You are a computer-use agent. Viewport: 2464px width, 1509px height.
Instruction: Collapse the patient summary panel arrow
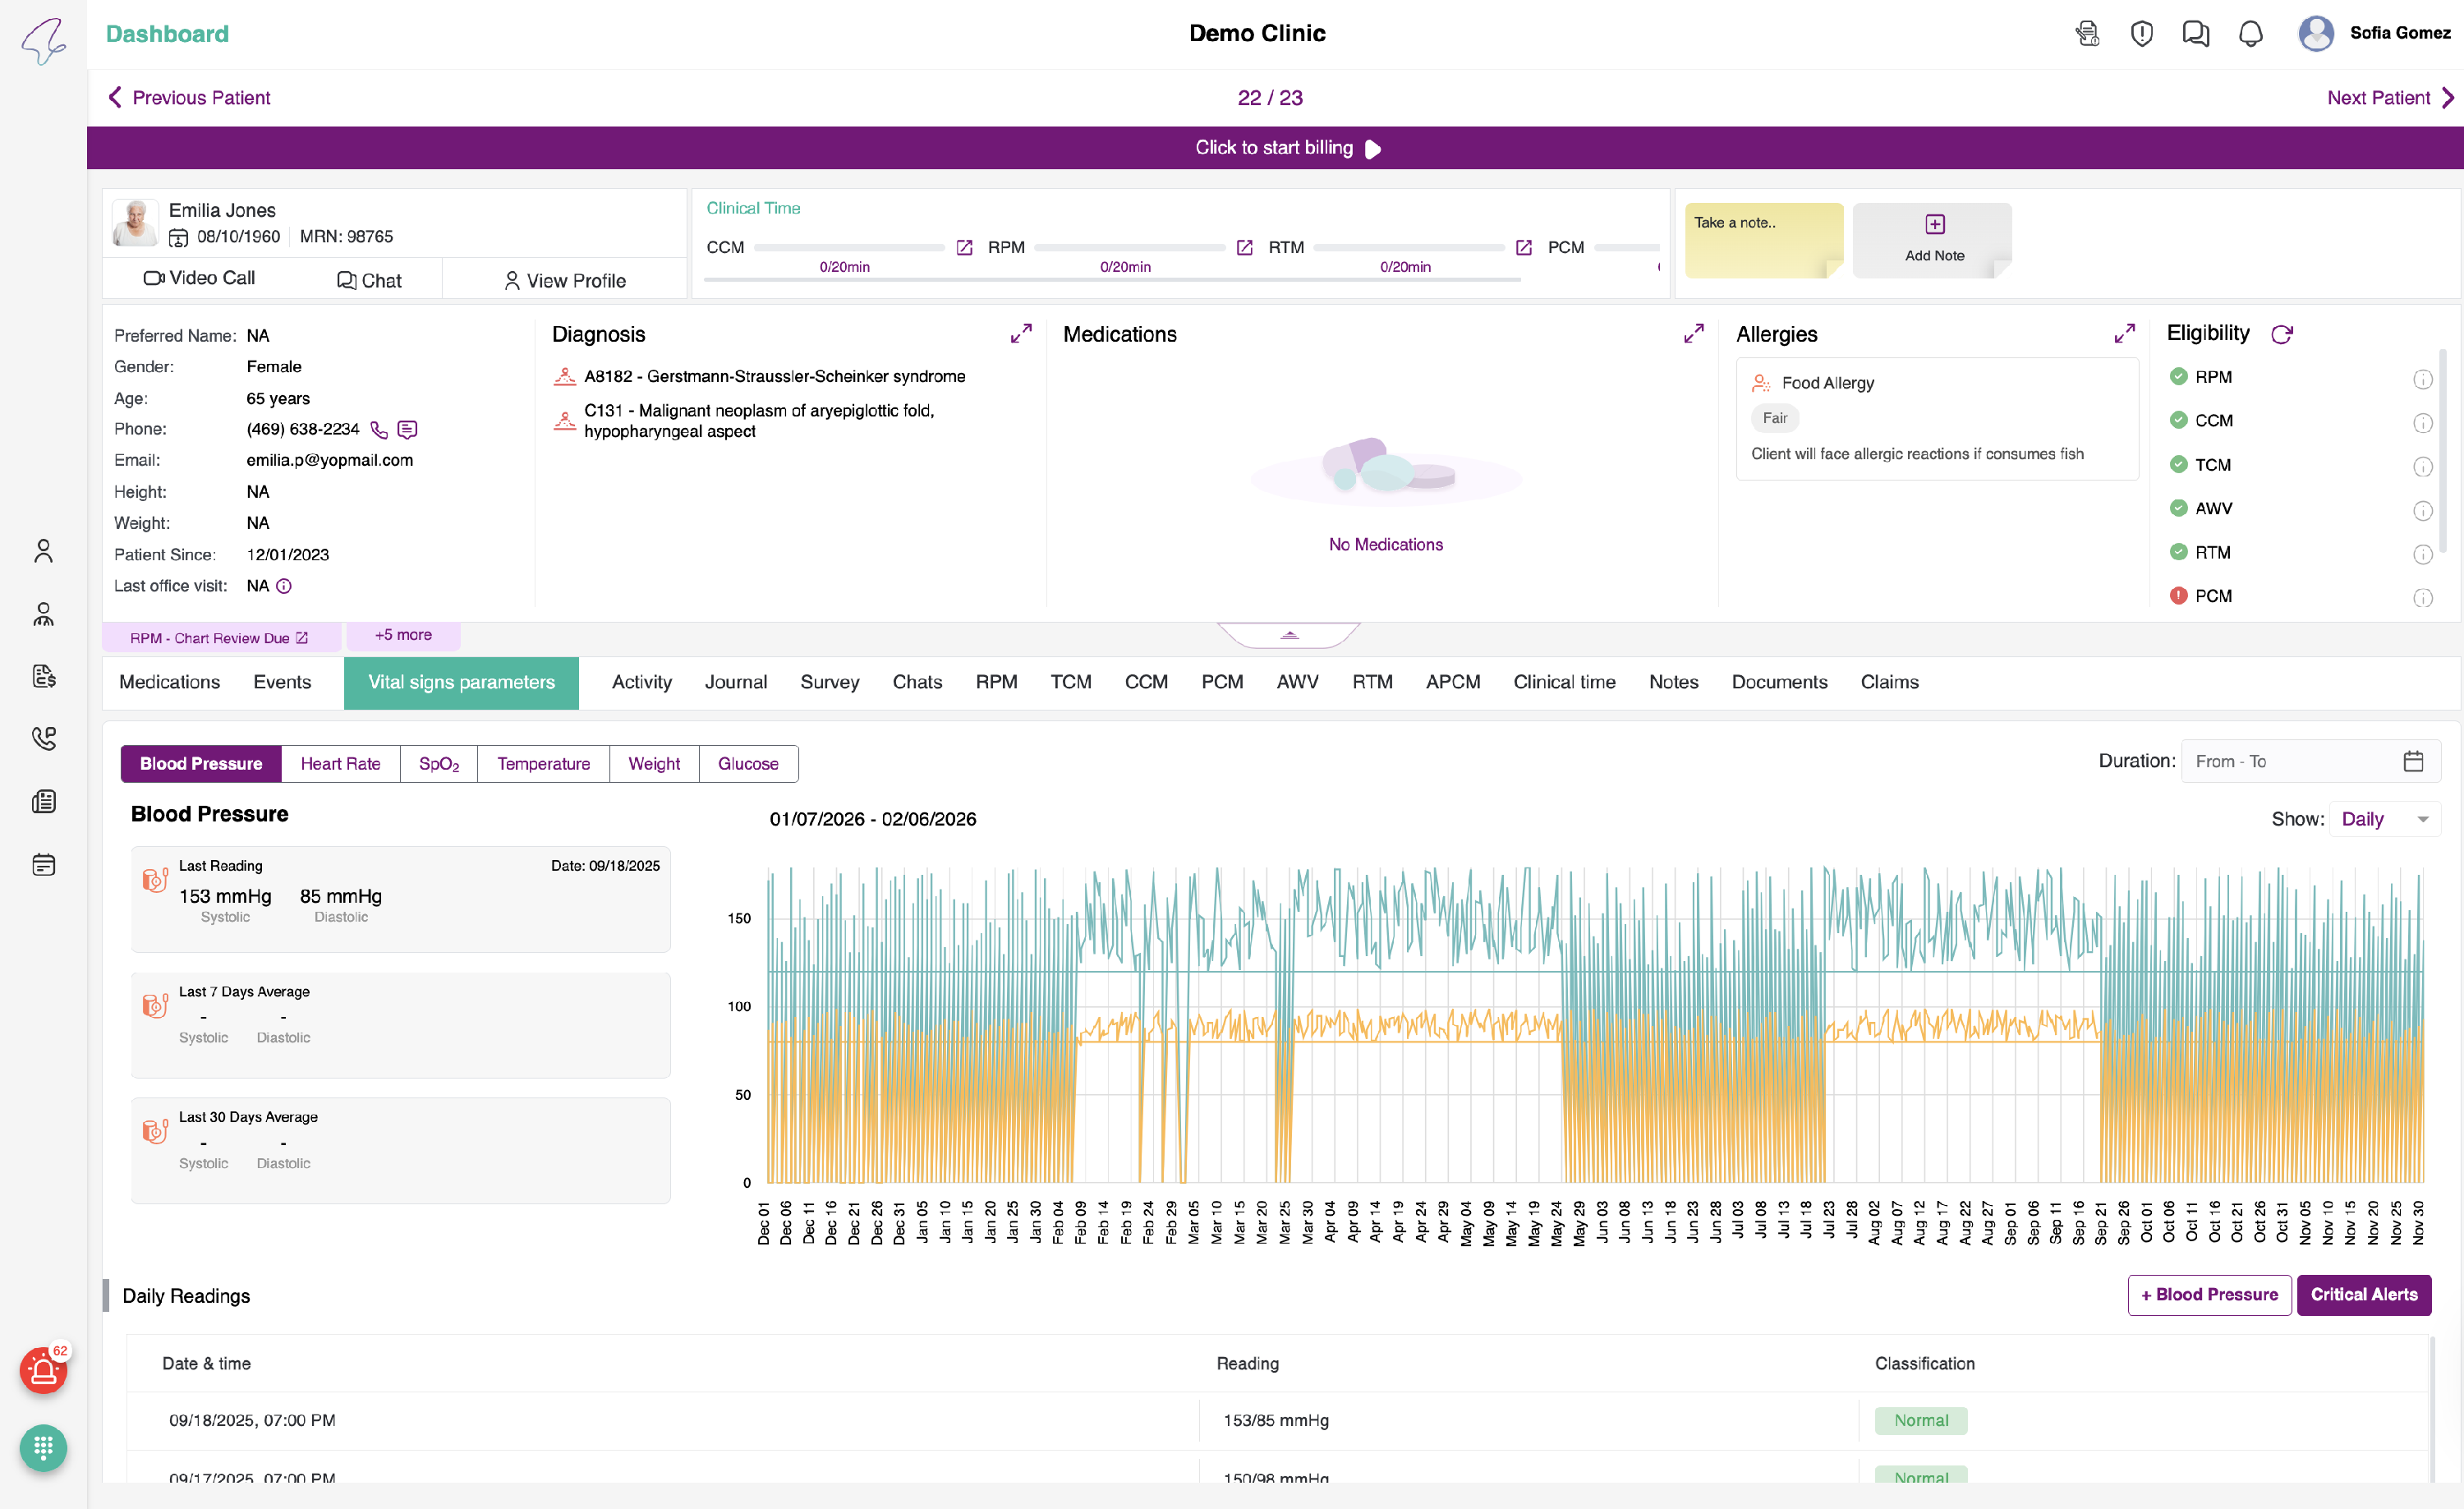pos(1289,635)
